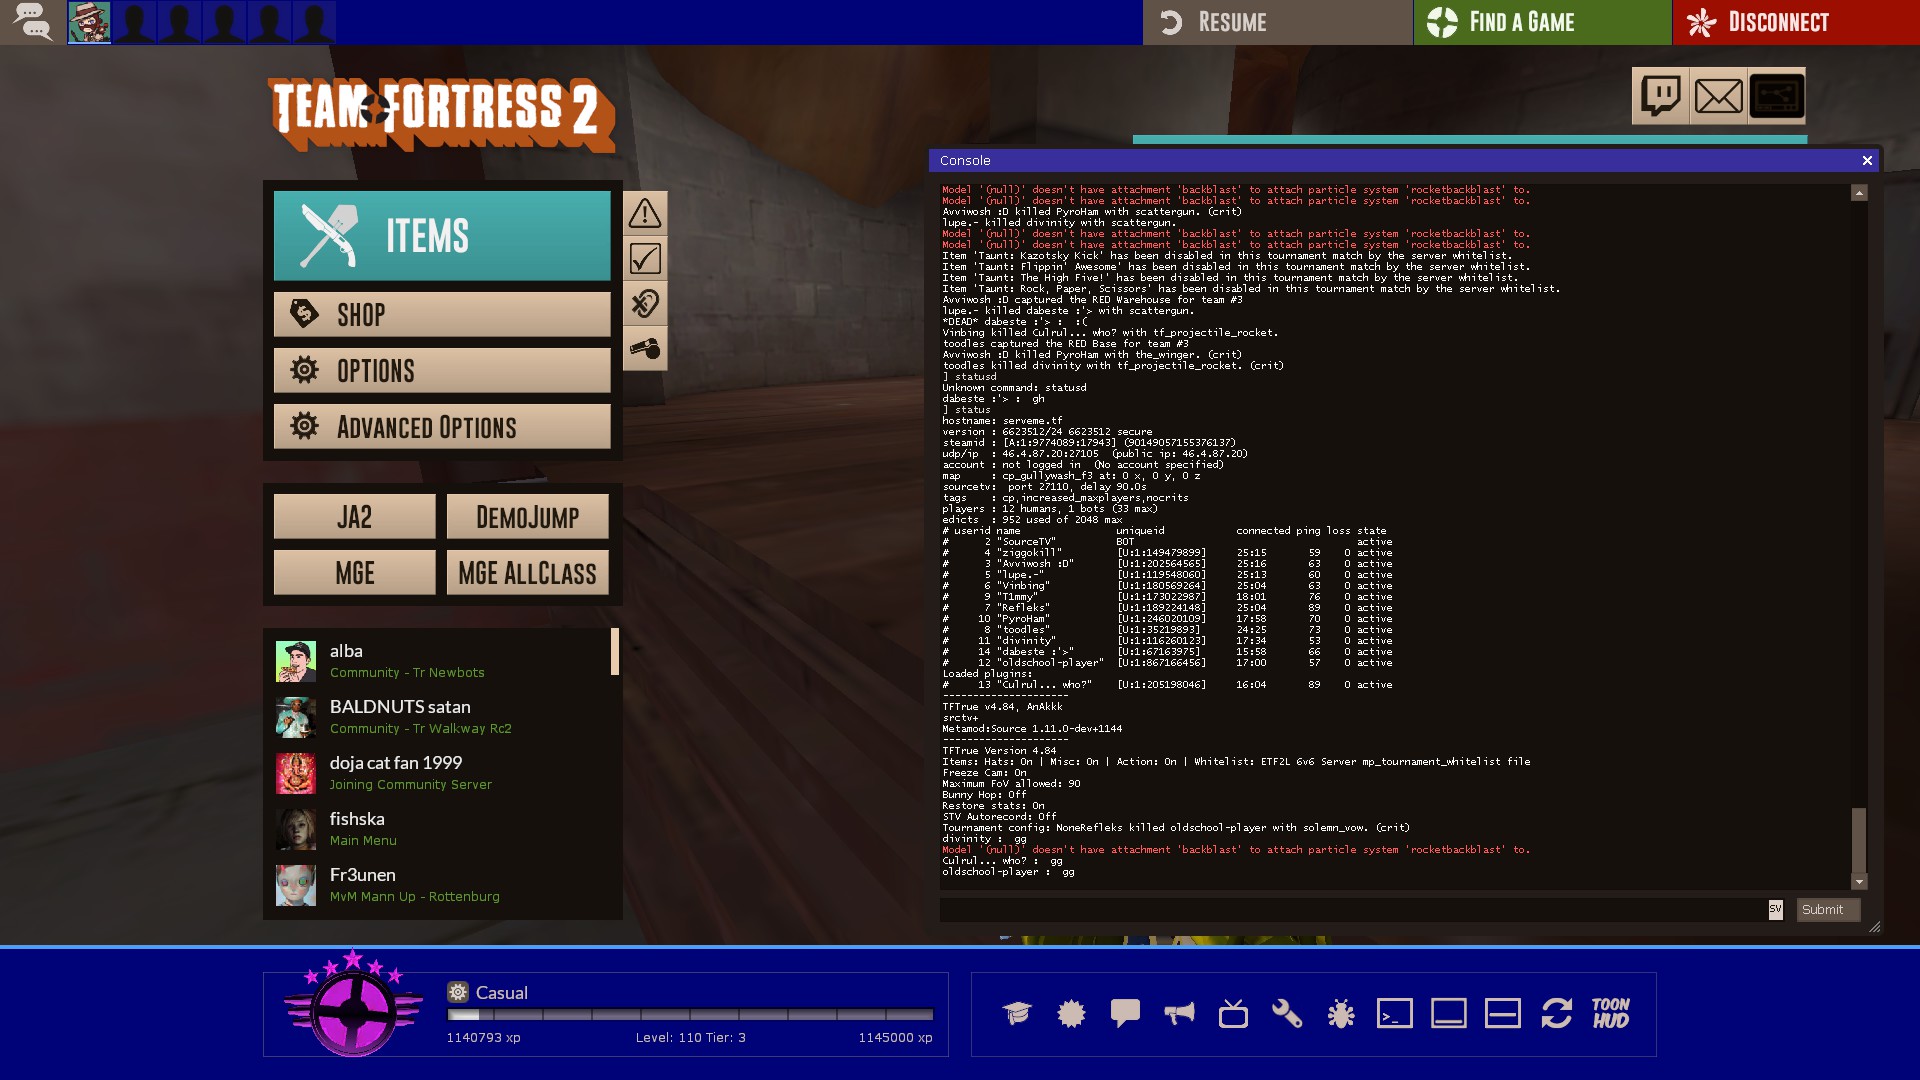
Task: Click Resume to return to game
Action: (1277, 22)
